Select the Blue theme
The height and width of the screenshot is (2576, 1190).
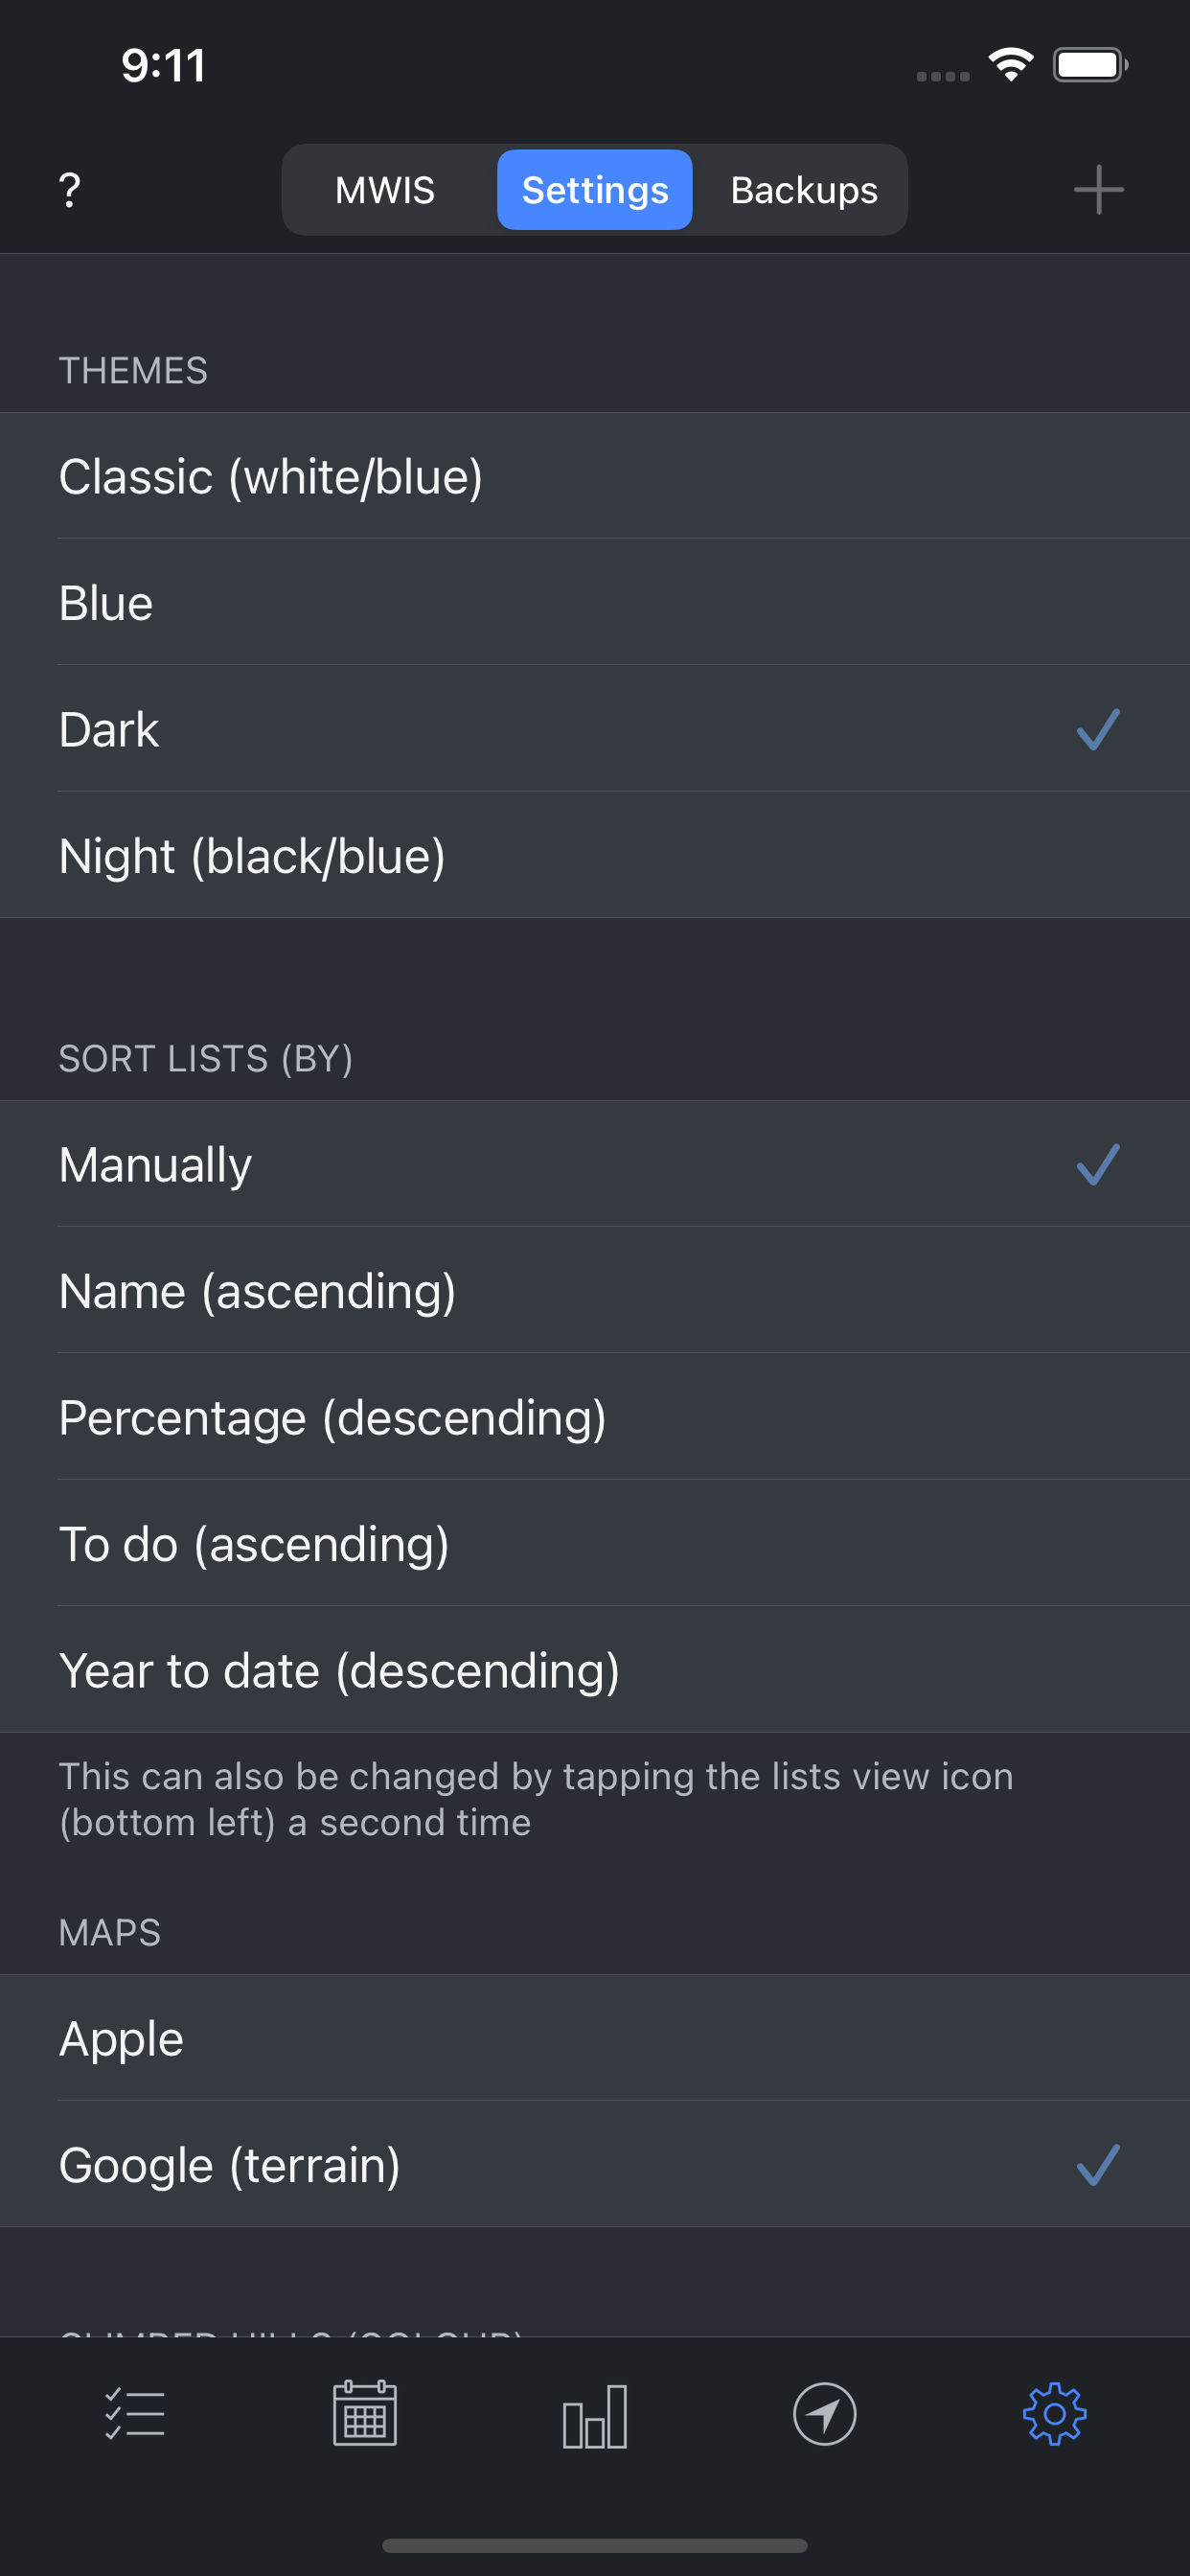coord(594,603)
